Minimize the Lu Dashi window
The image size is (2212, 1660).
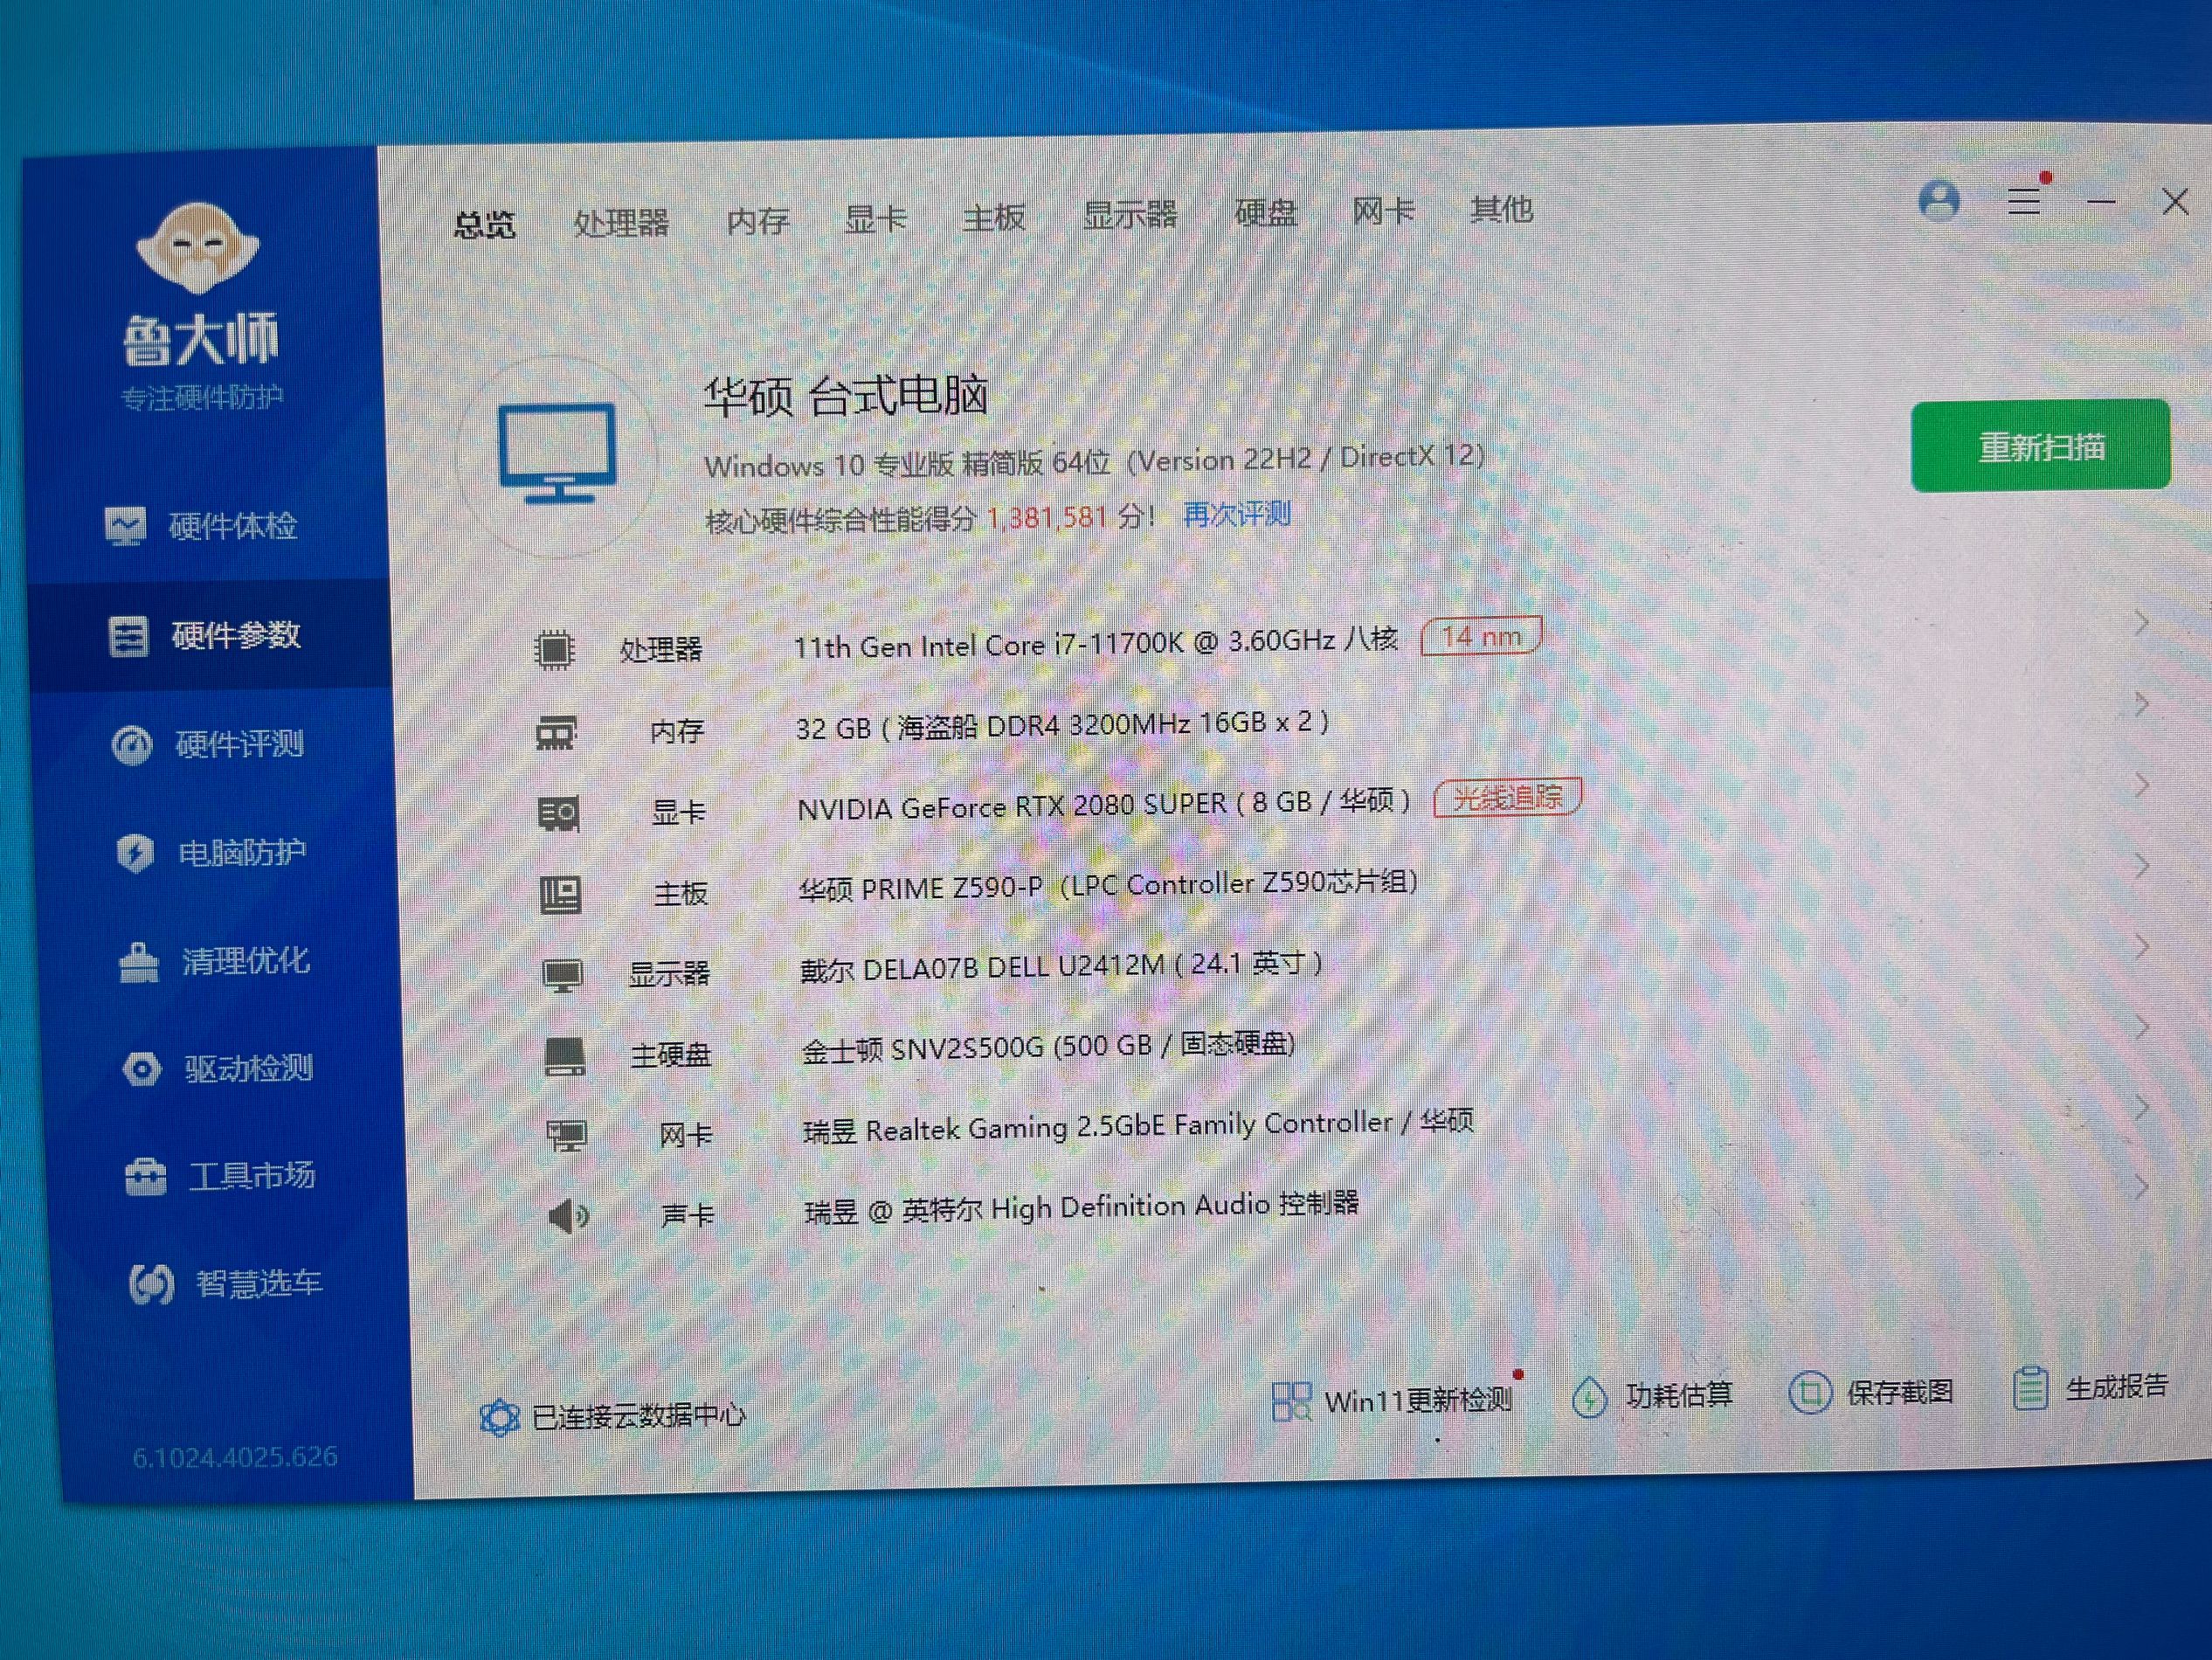point(2101,202)
